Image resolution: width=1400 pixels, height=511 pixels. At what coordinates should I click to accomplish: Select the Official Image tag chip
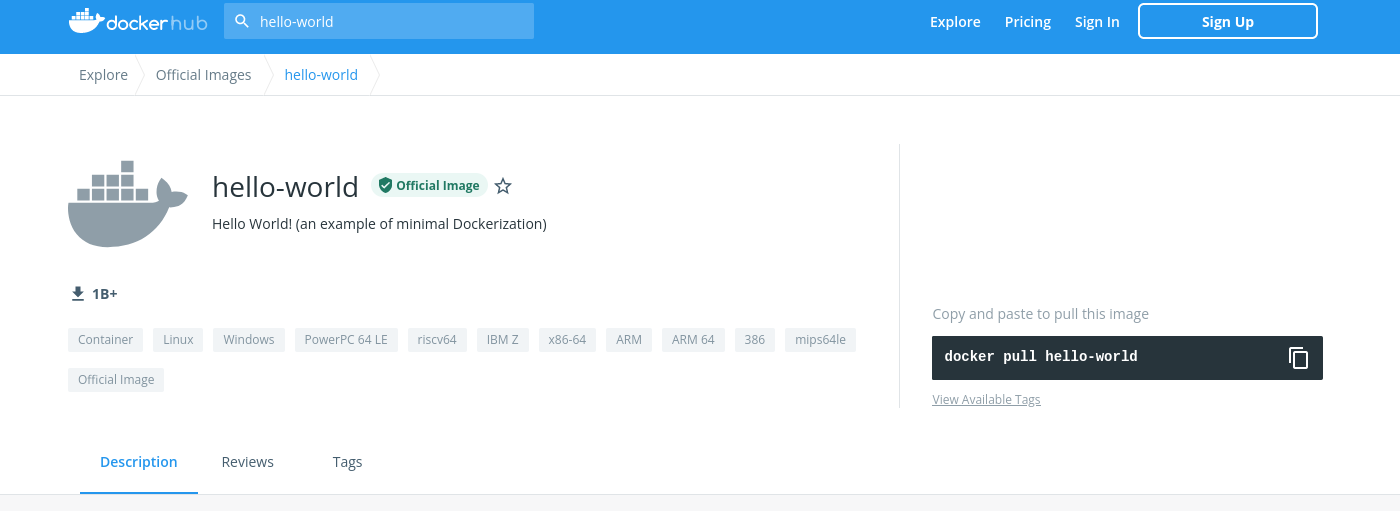pos(116,380)
